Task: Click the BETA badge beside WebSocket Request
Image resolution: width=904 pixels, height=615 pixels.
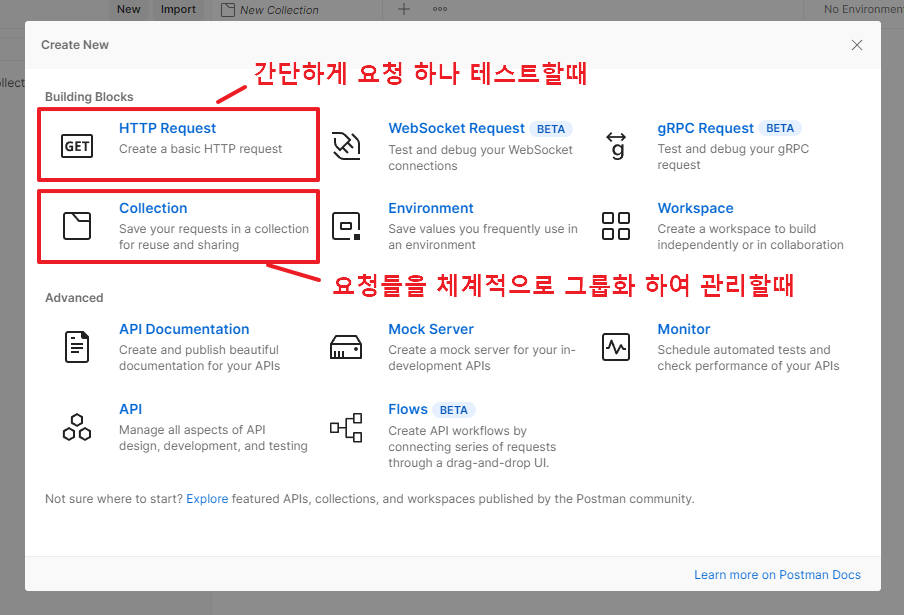Action: pos(551,129)
